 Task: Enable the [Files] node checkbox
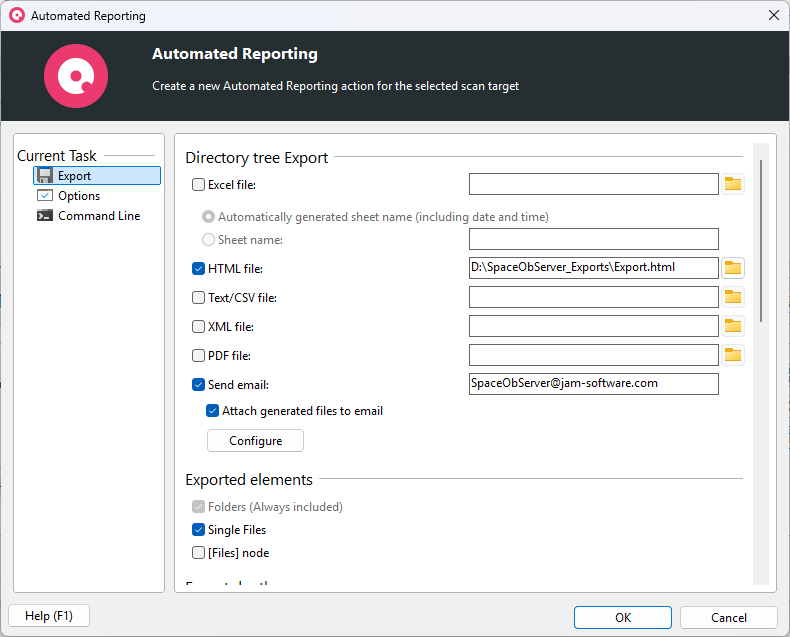pos(198,553)
